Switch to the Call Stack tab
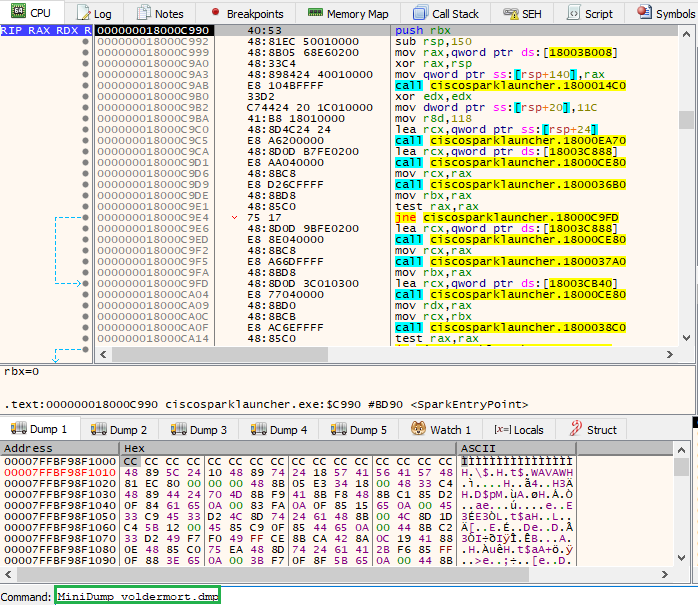The image size is (698, 605). click(x=446, y=14)
